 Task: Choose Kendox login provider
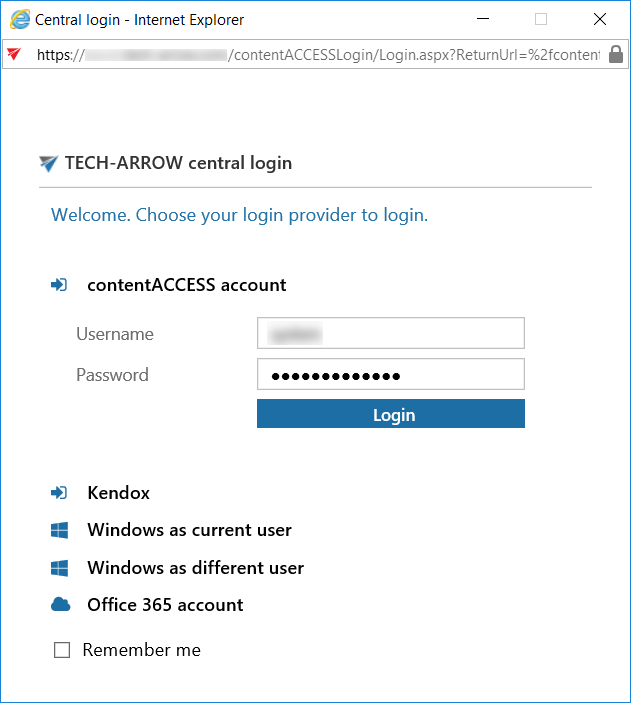pyautogui.click(x=118, y=493)
